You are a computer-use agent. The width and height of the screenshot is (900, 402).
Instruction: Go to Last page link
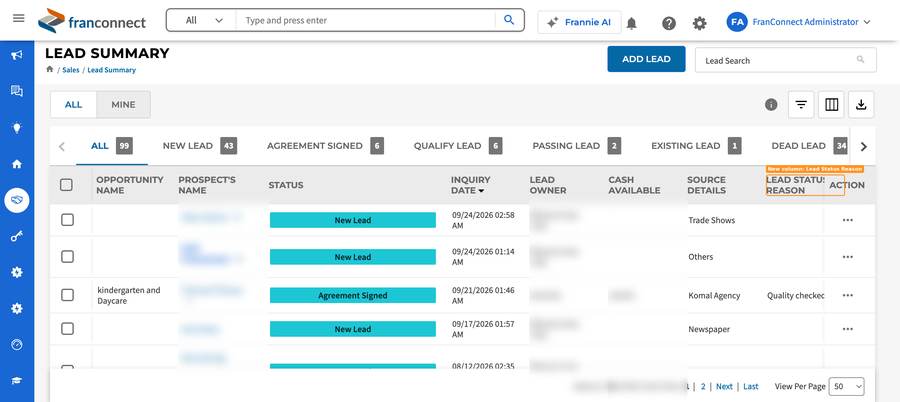(751, 386)
